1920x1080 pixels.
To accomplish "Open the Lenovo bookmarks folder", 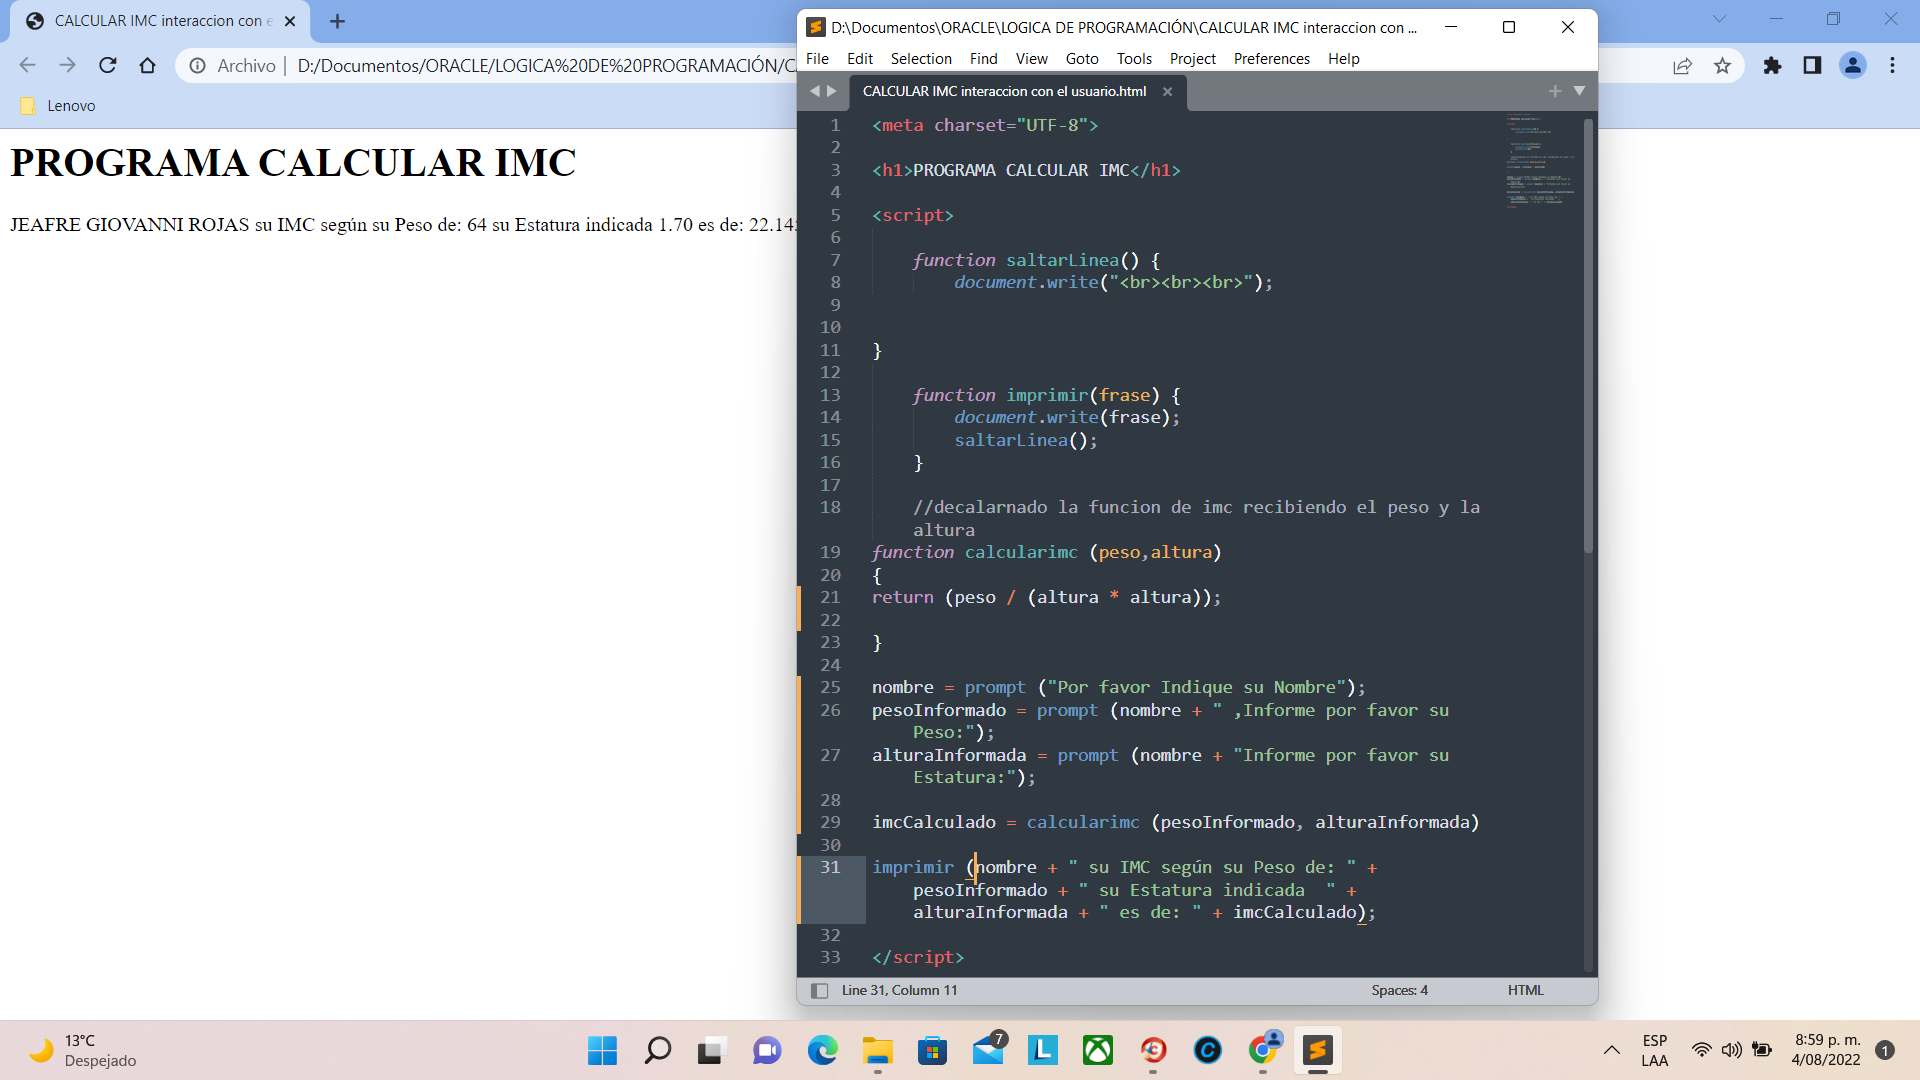I will 58,106.
